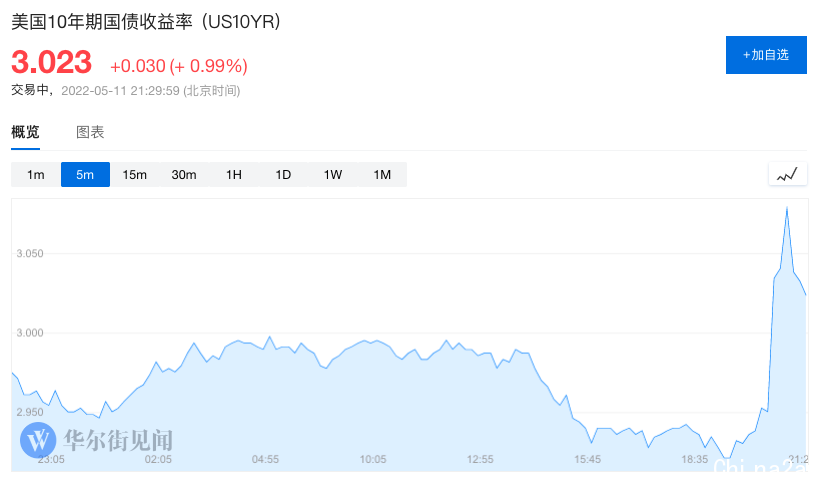Click the +加自选 add to watchlist button
824x481 pixels.
tap(766, 54)
